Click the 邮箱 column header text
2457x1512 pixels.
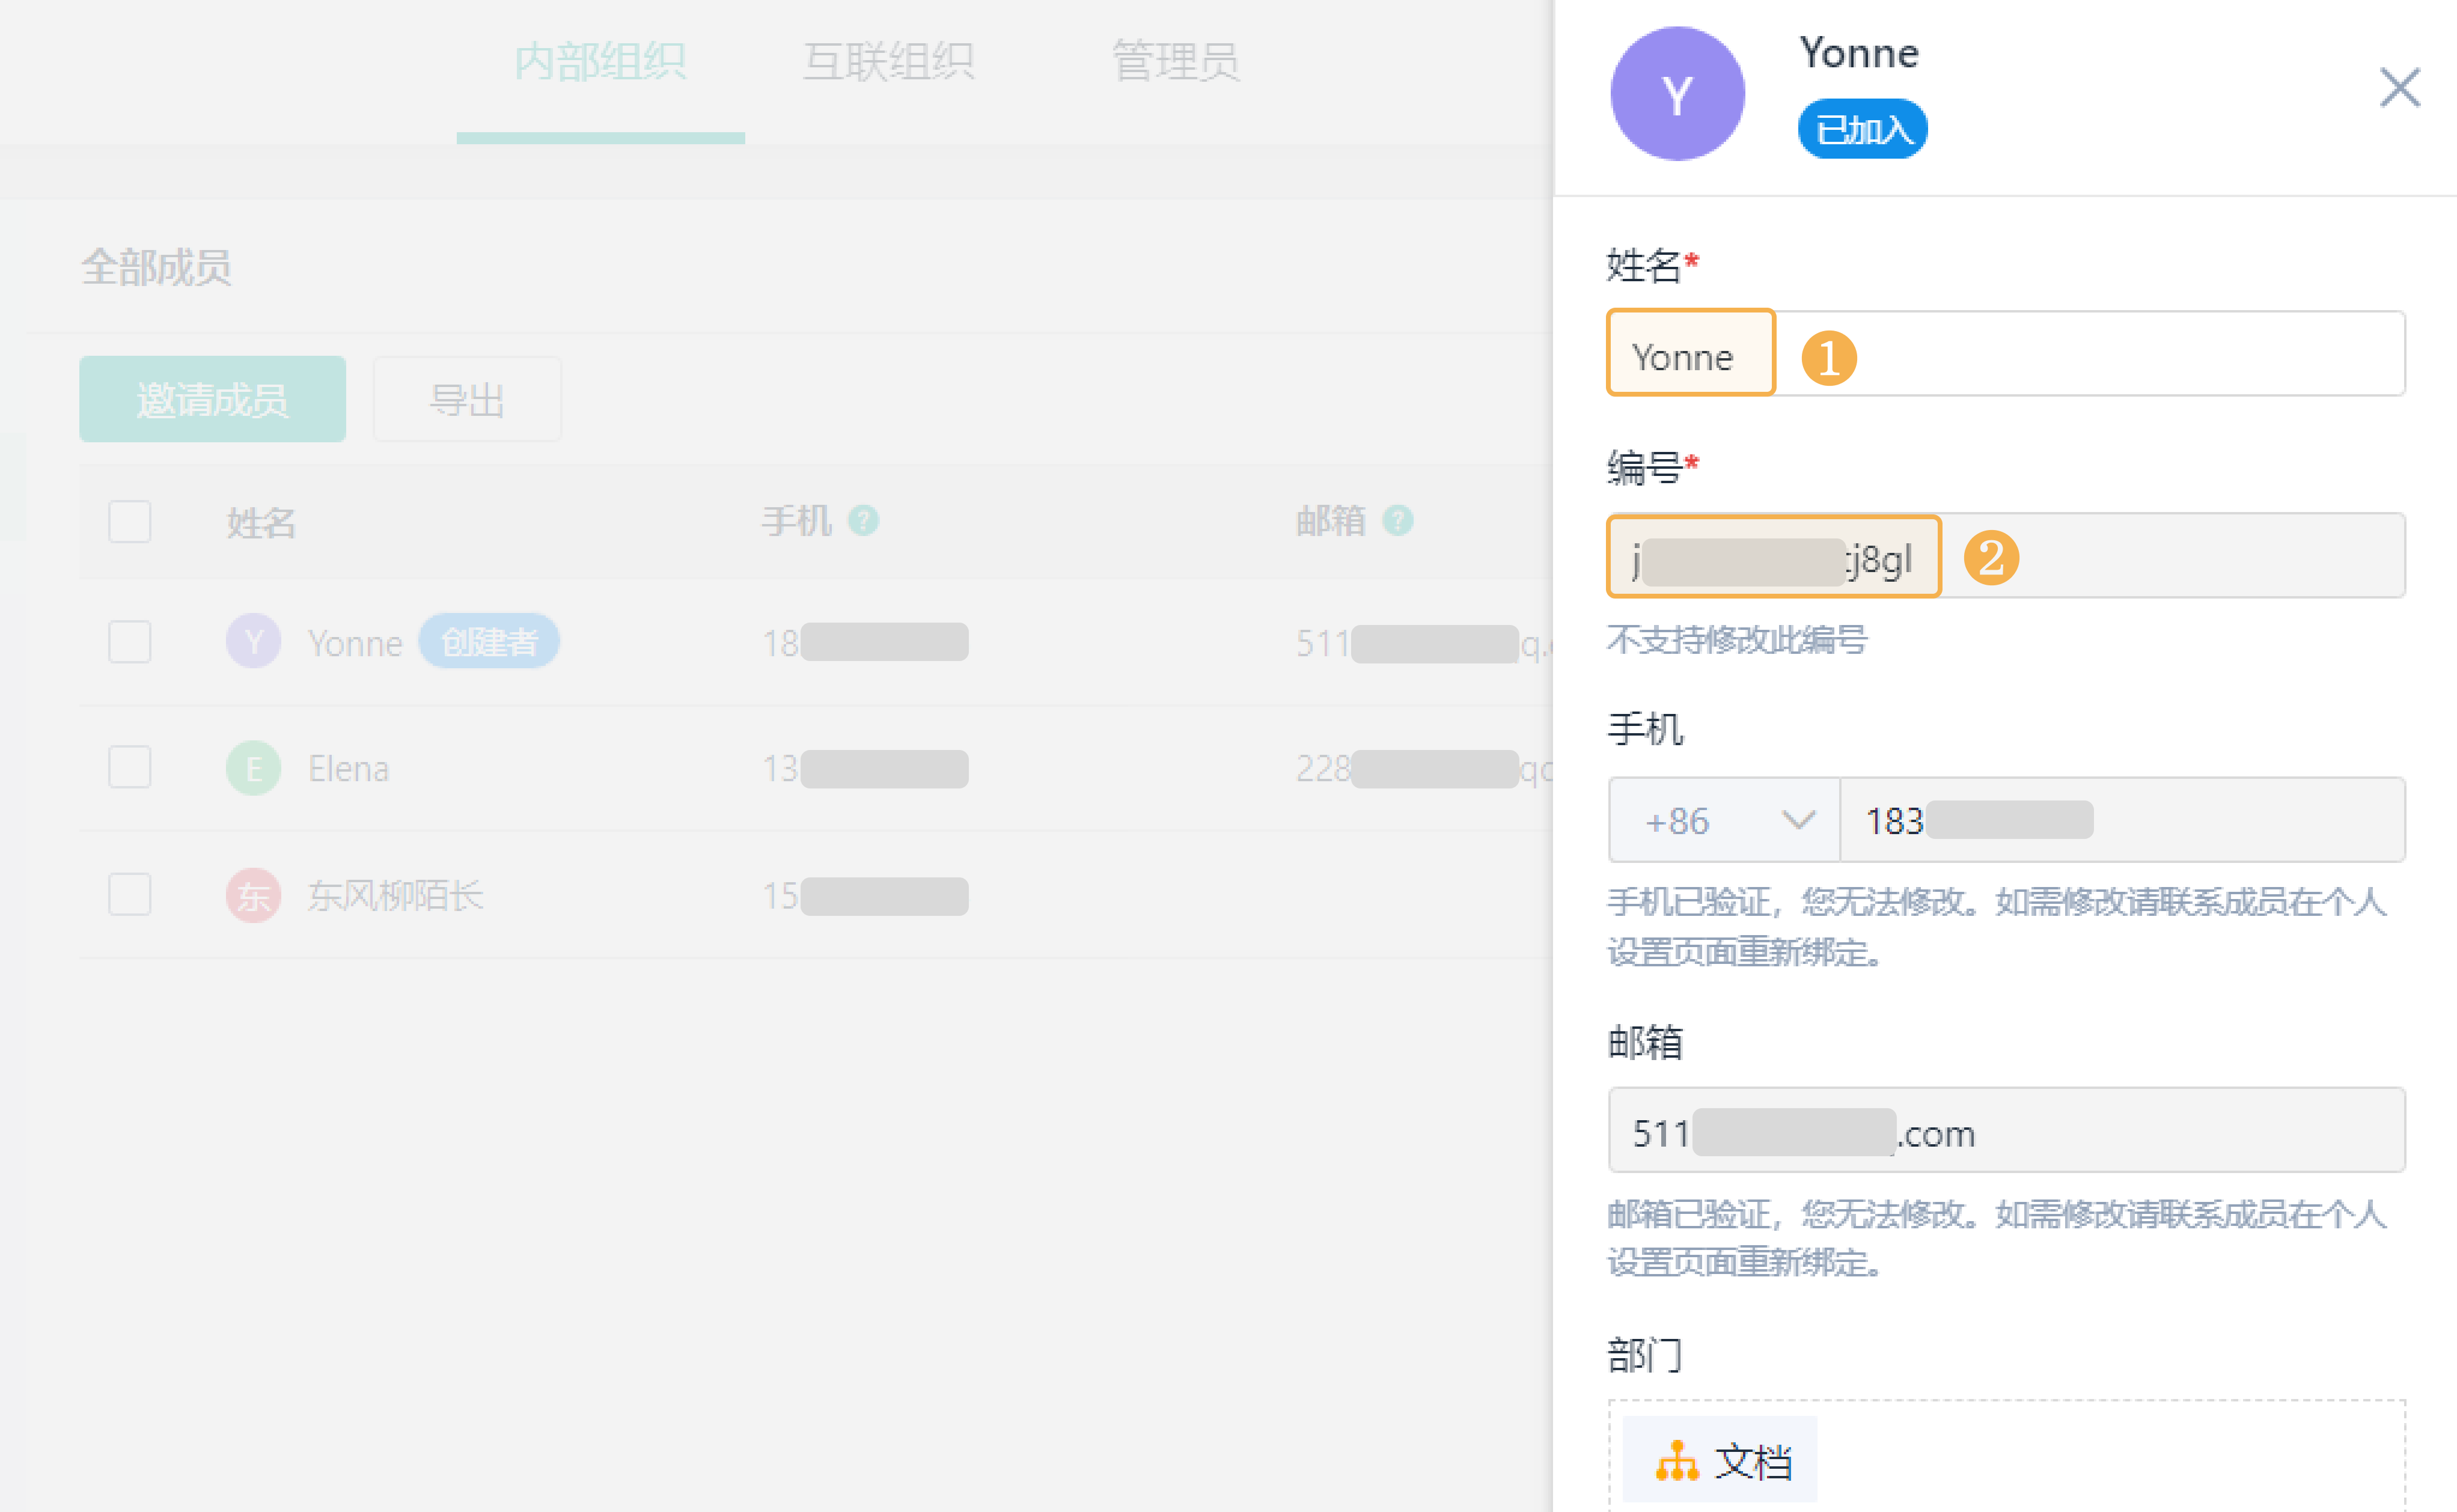click(x=1330, y=521)
